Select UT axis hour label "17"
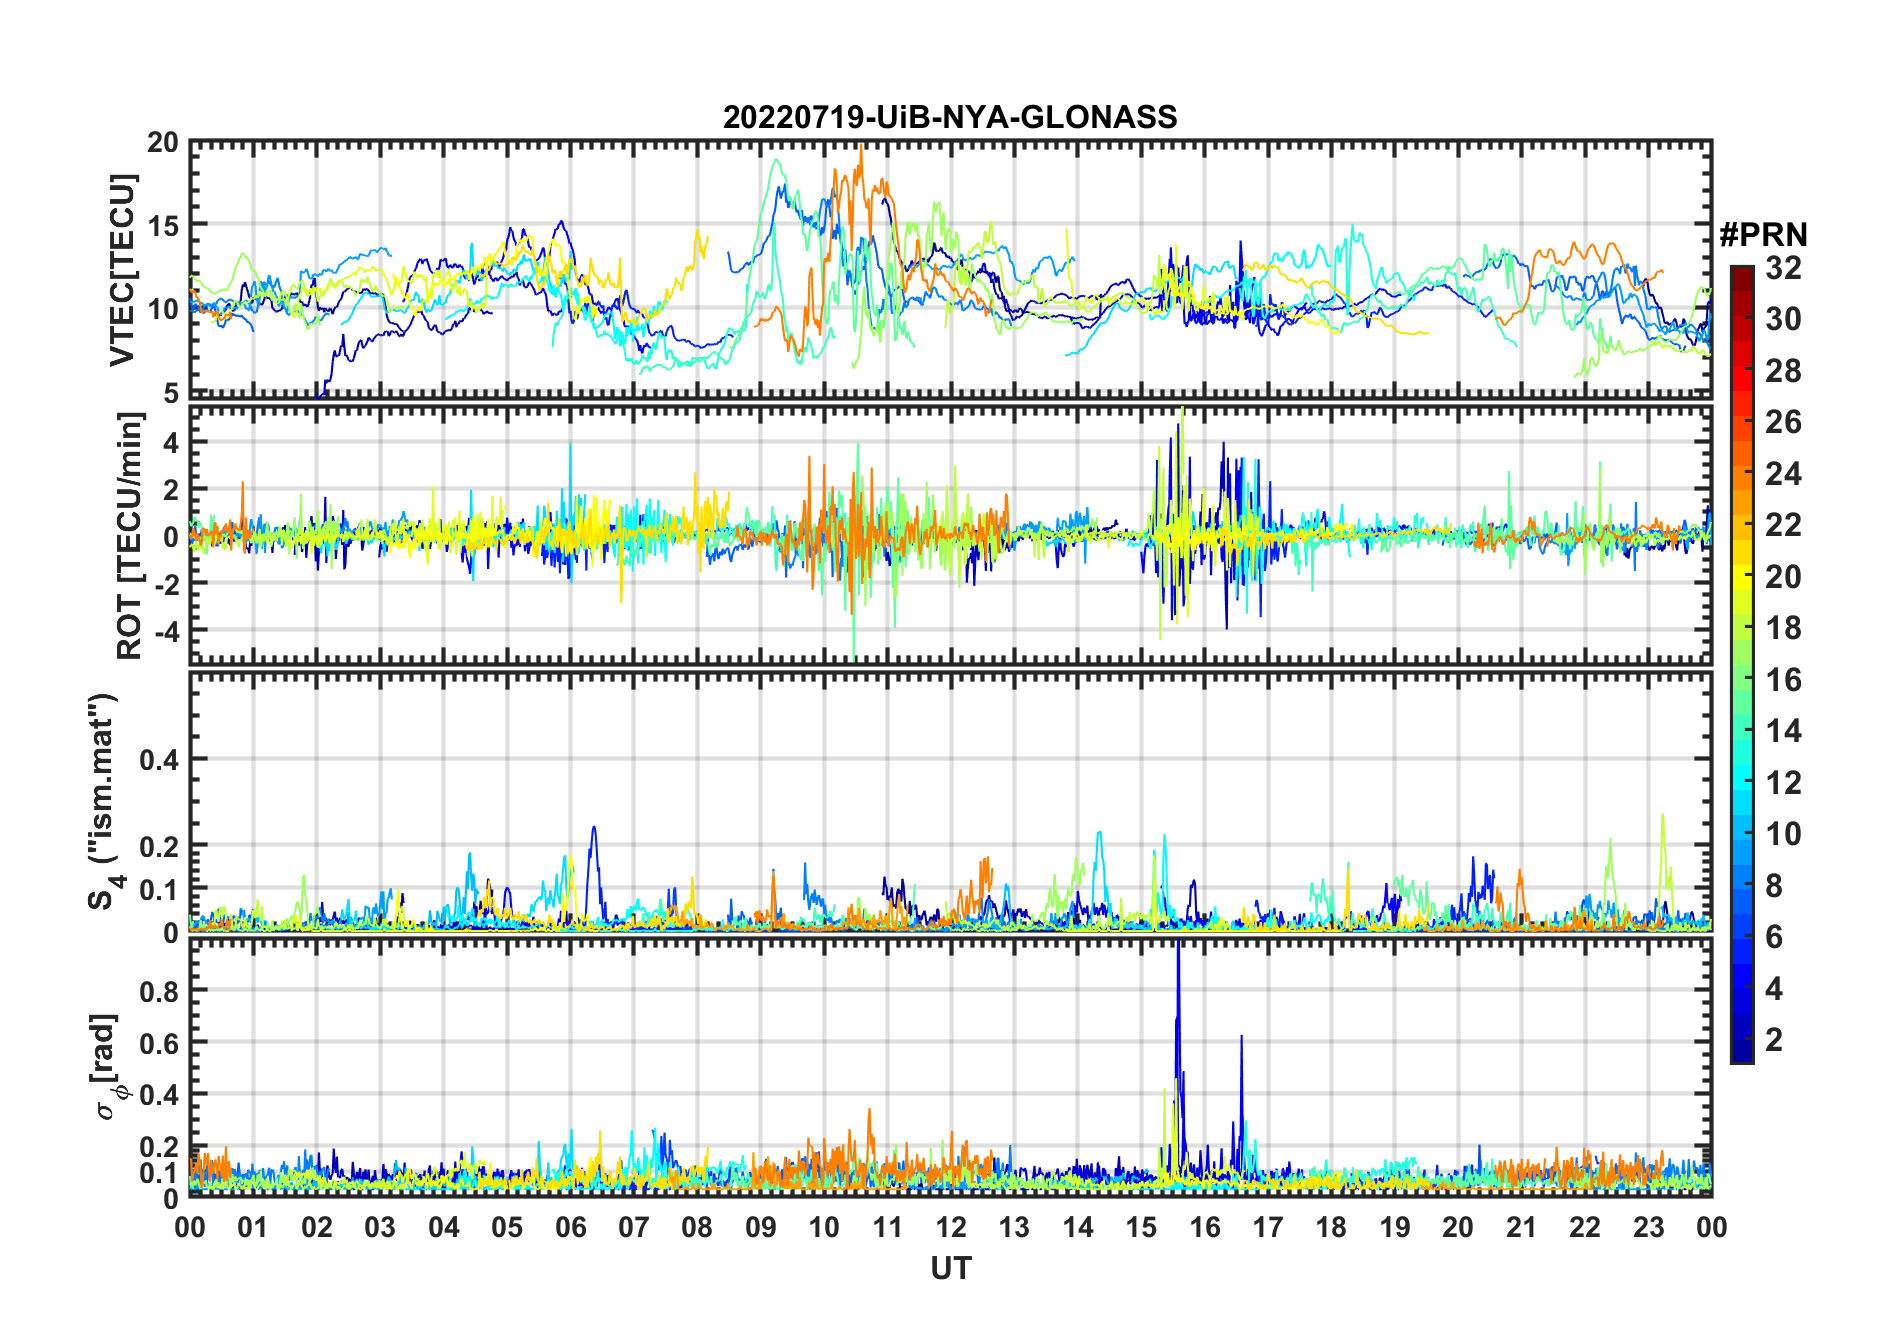Screen dimensions: 1902x1330 (x=1268, y=1228)
